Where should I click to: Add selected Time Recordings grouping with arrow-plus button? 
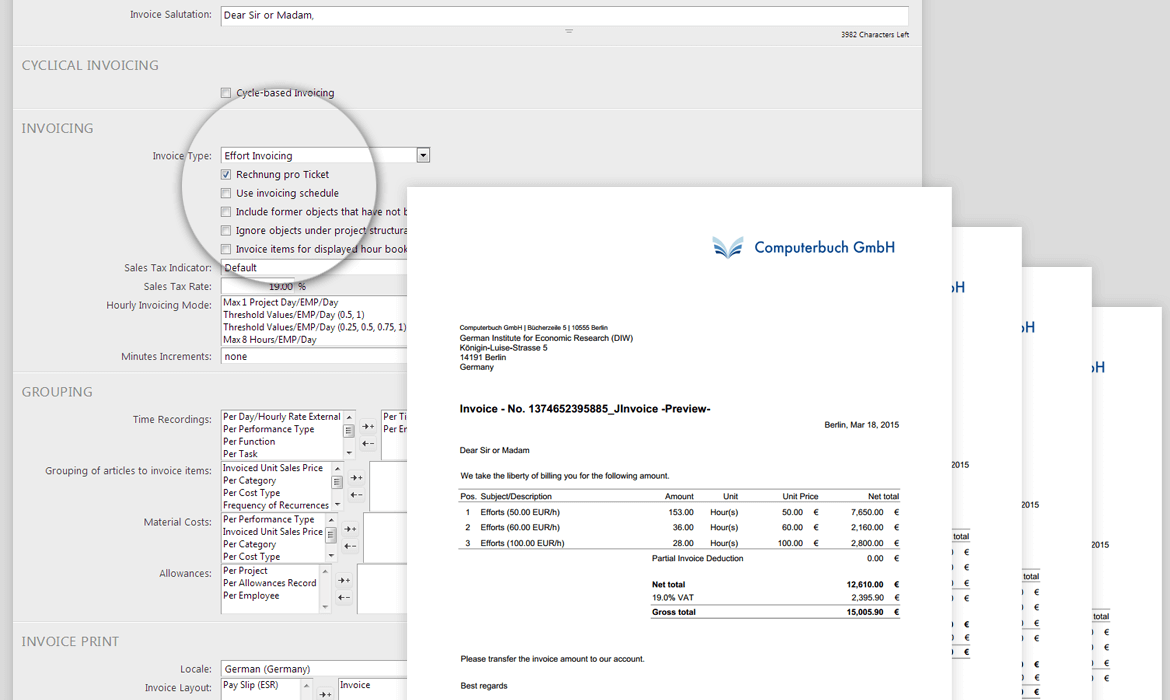[x=368, y=426]
